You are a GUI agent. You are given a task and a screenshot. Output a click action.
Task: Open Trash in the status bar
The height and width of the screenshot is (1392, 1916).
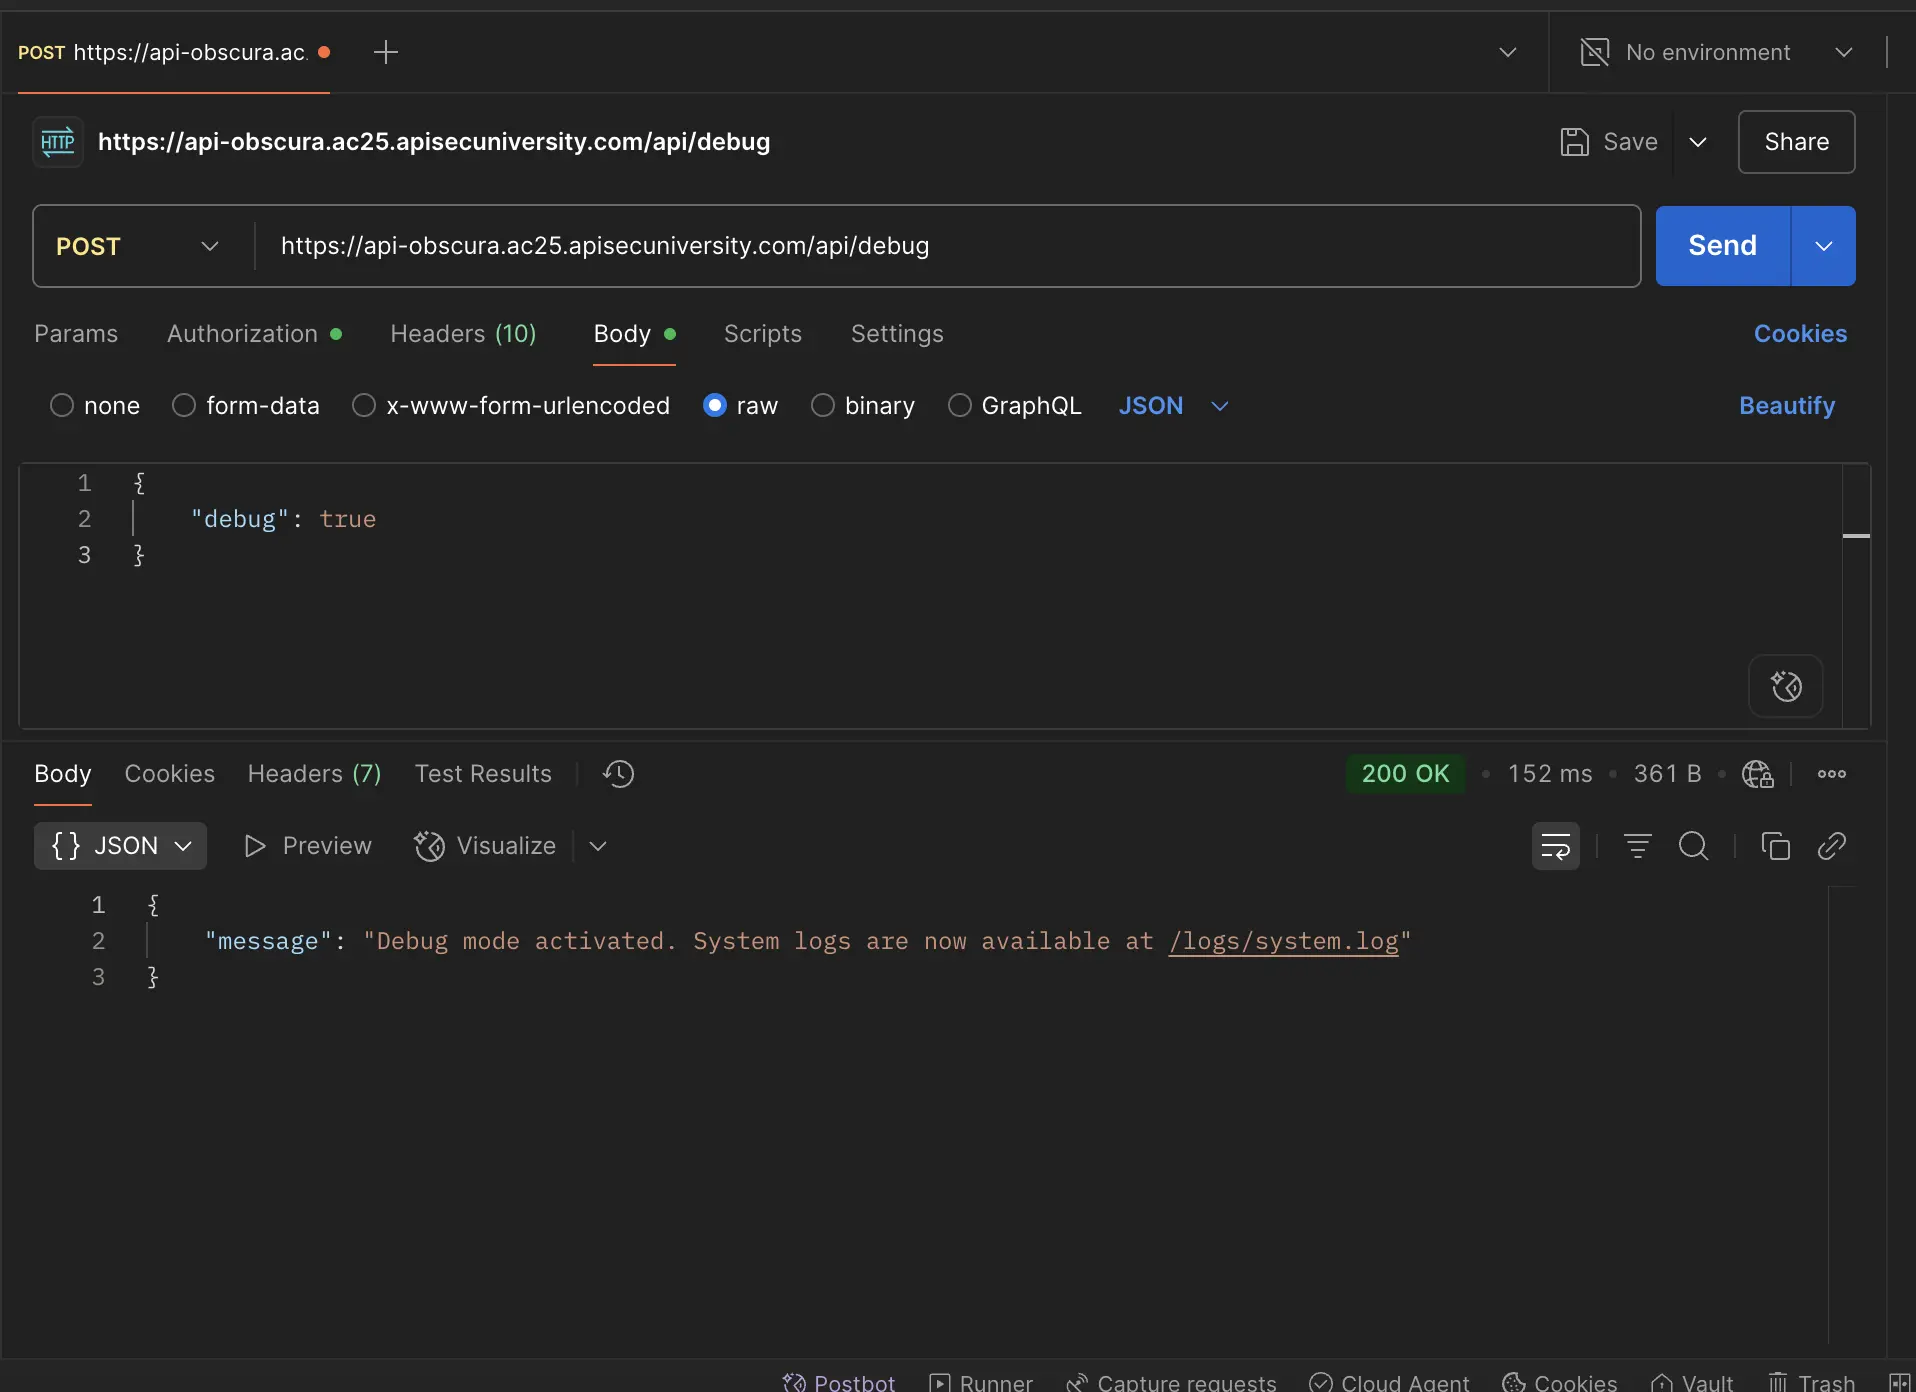[x=1811, y=1382]
